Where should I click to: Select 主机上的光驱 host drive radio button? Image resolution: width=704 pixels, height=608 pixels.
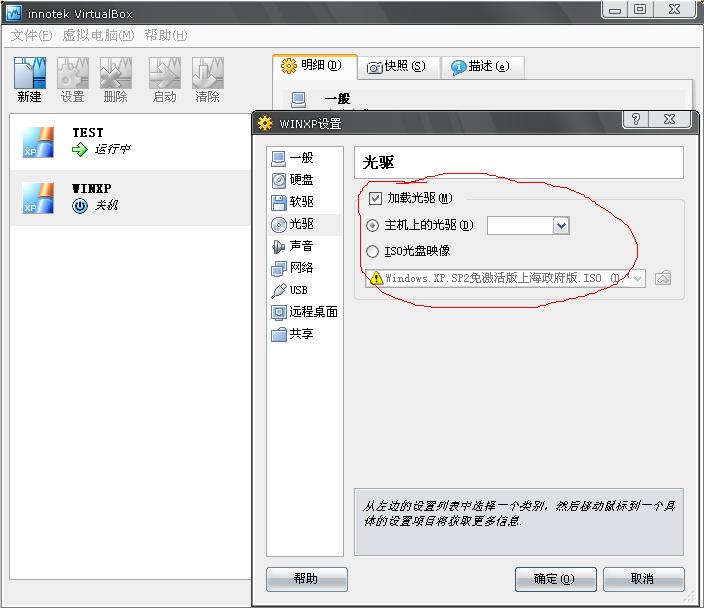pyautogui.click(x=372, y=225)
